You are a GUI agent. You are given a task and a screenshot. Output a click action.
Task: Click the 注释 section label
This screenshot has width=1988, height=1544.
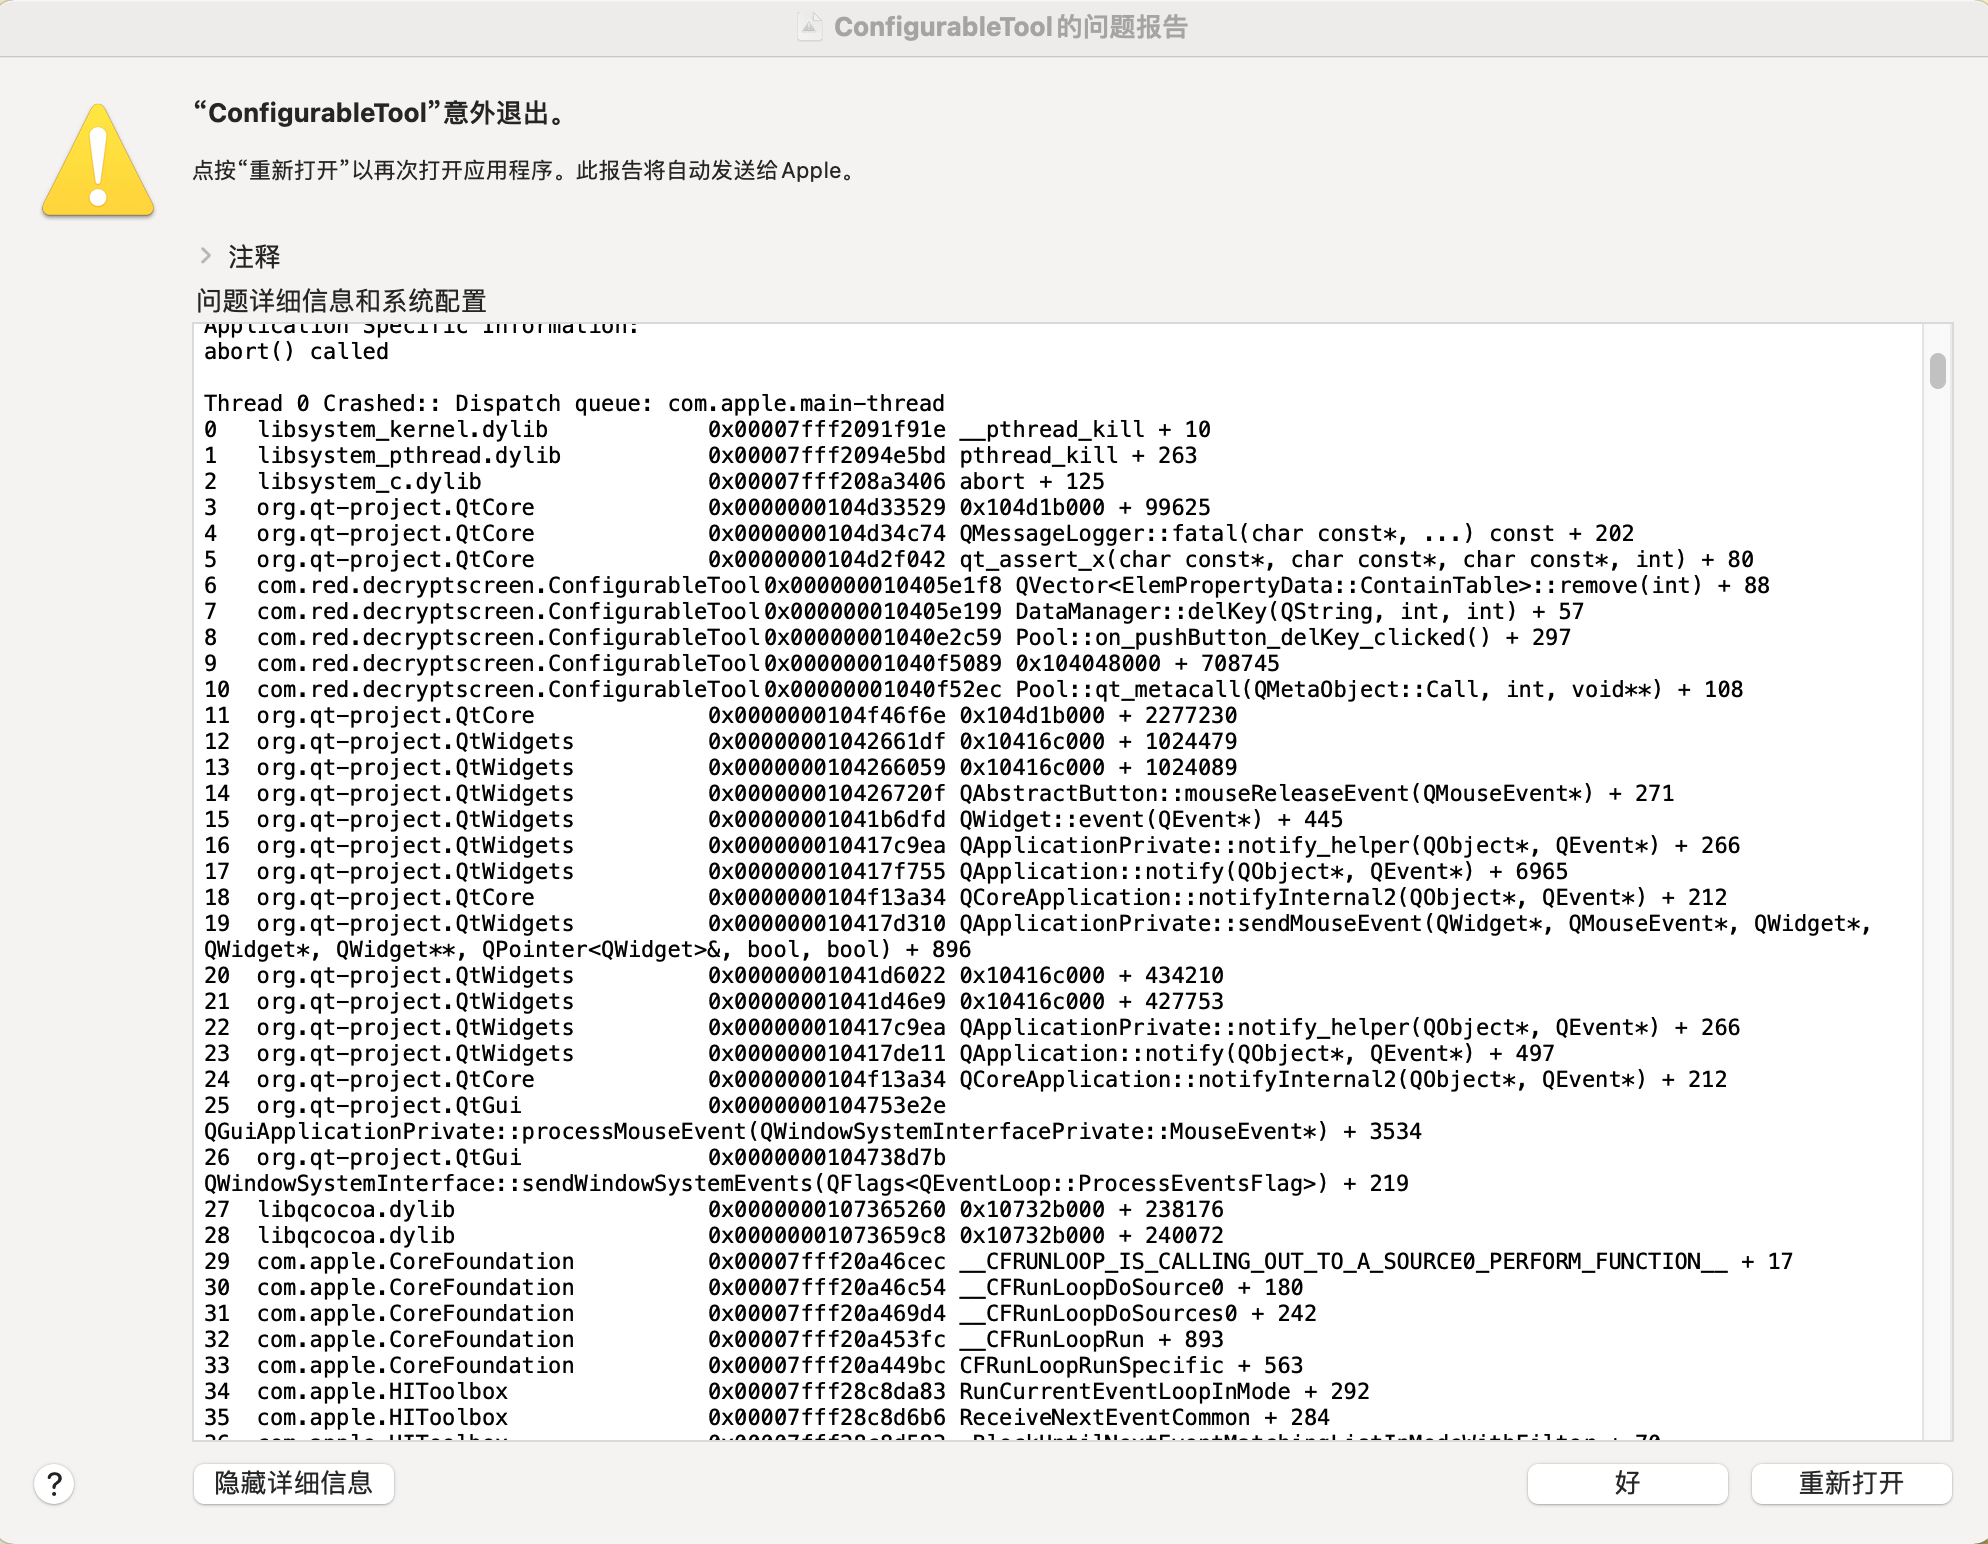(254, 257)
